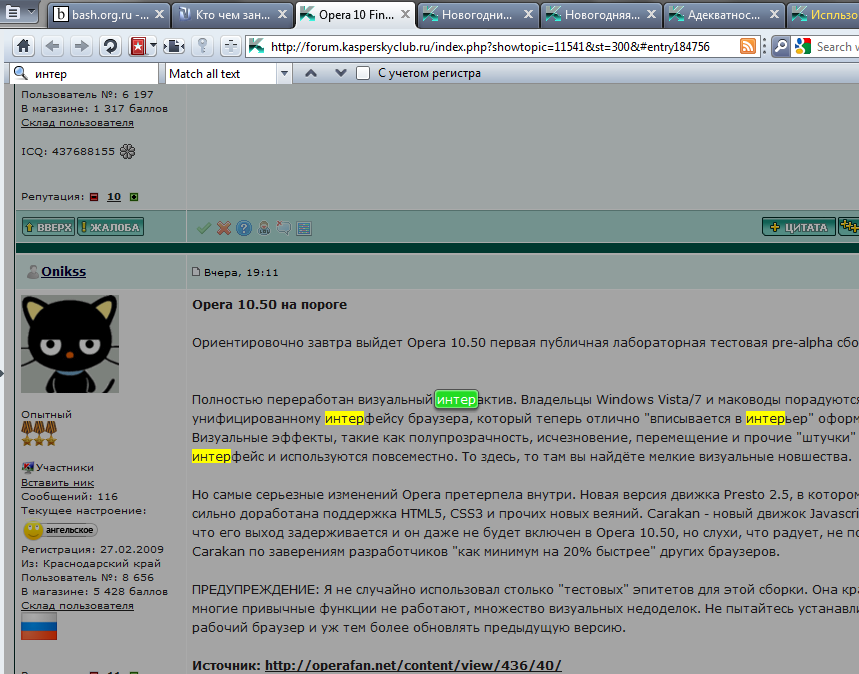Click the ВВЕРХ button

pos(48,227)
